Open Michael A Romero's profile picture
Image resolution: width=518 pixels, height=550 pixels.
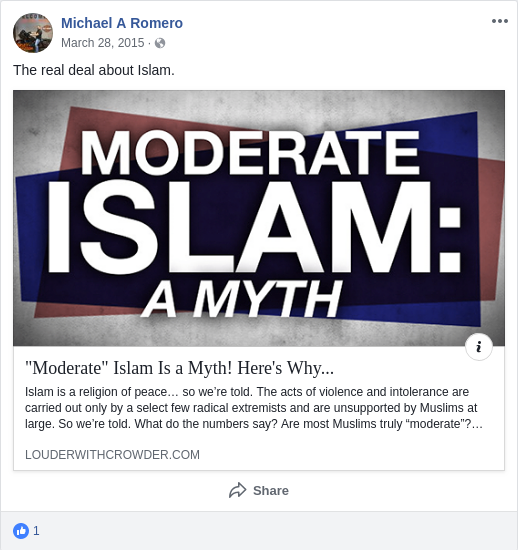click(33, 33)
